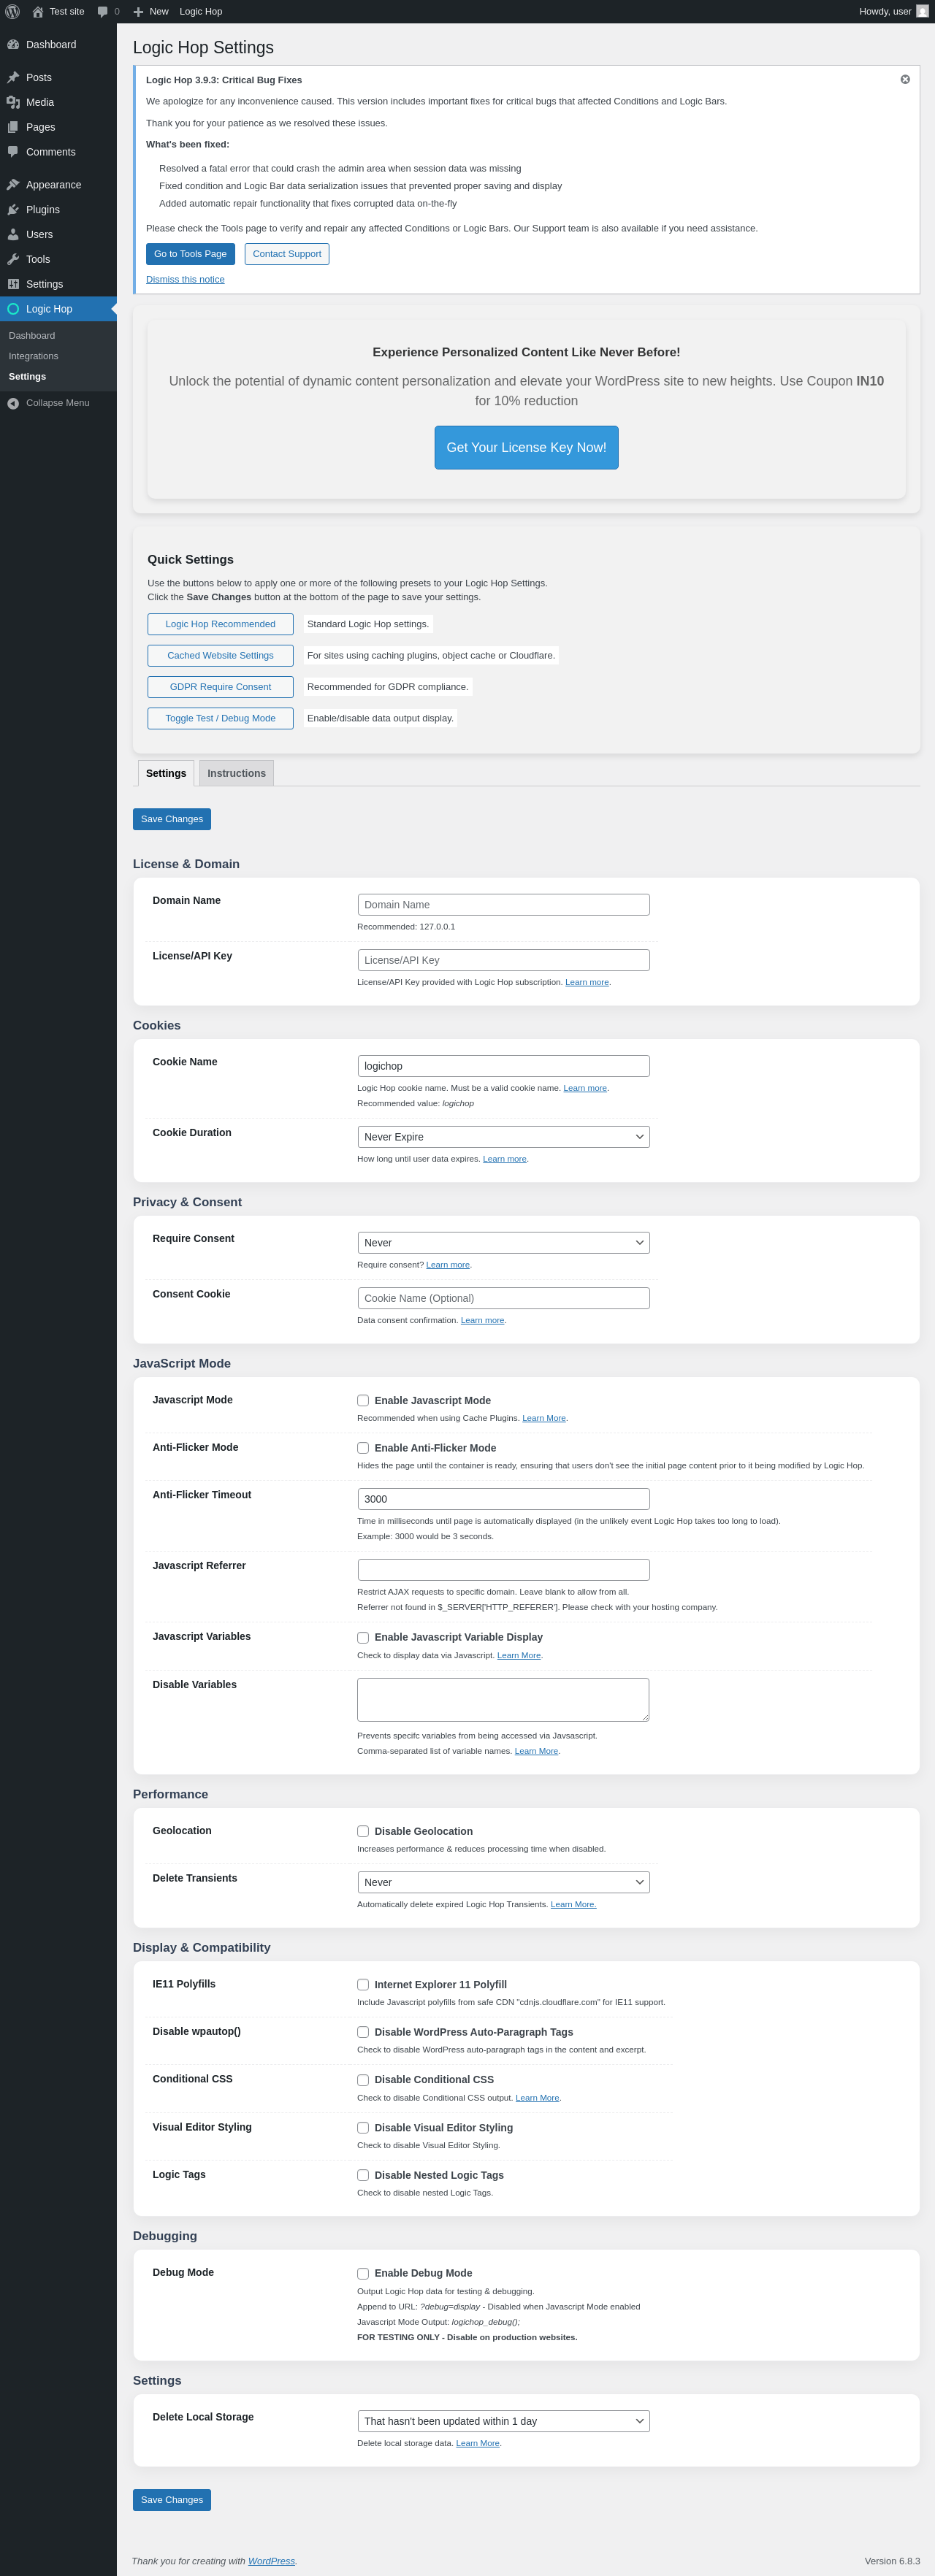
Task: Open the Cookie Duration dropdown
Action: pos(504,1137)
